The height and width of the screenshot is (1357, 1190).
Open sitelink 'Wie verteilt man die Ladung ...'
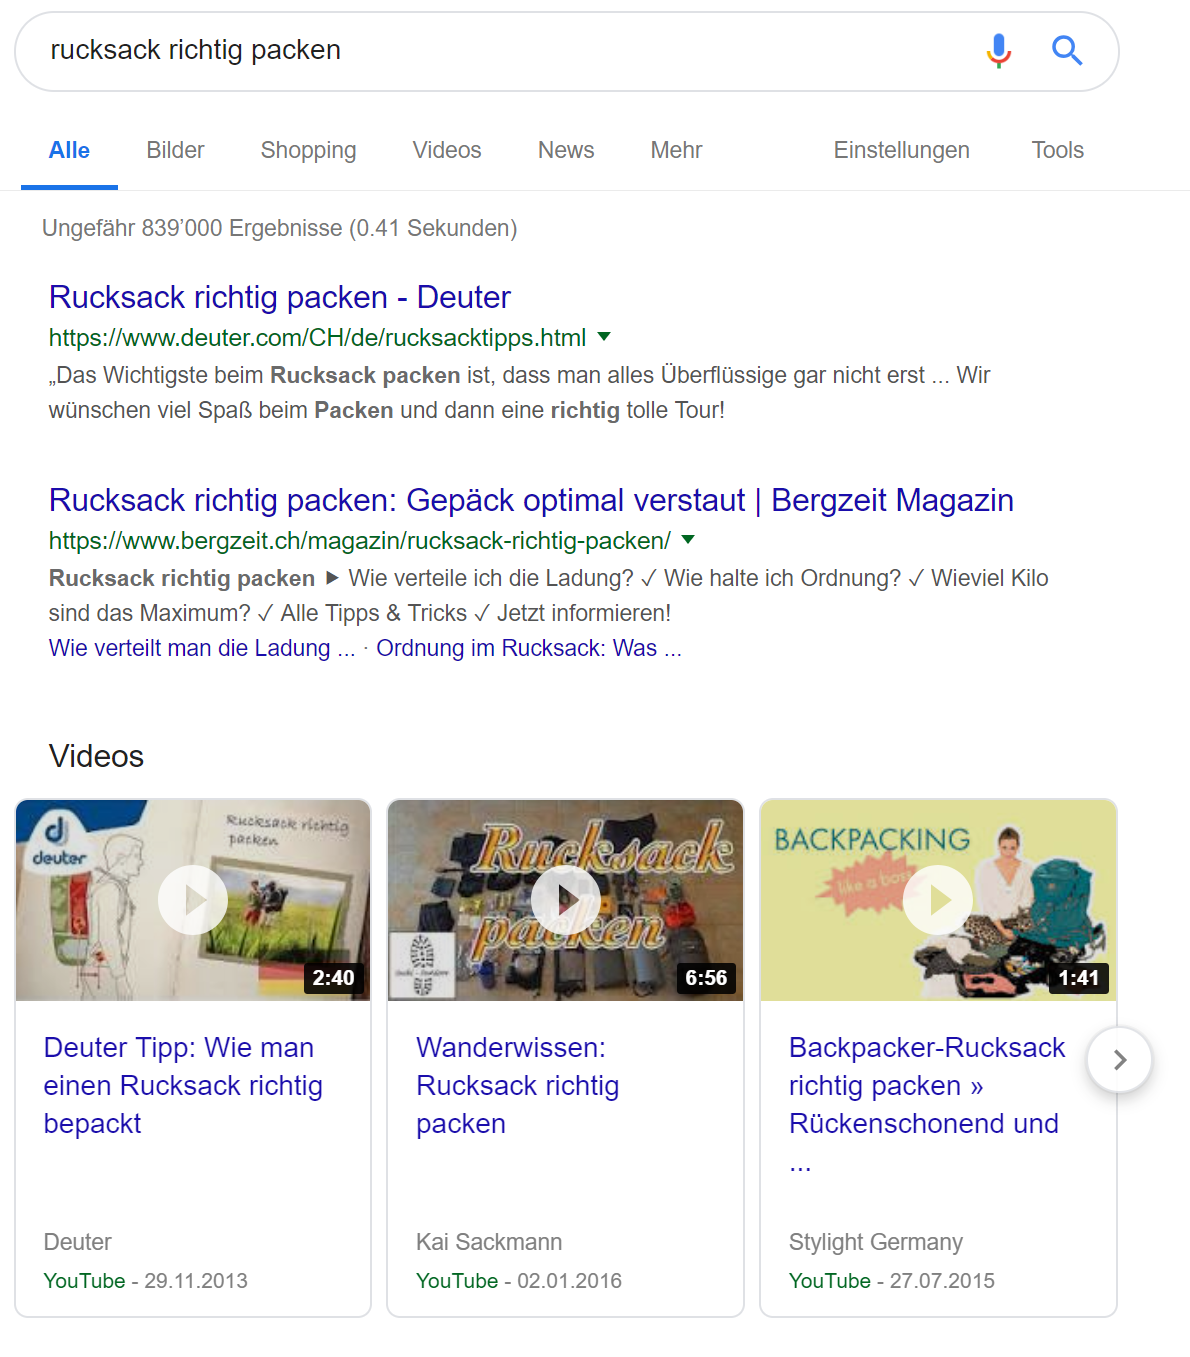point(202,648)
